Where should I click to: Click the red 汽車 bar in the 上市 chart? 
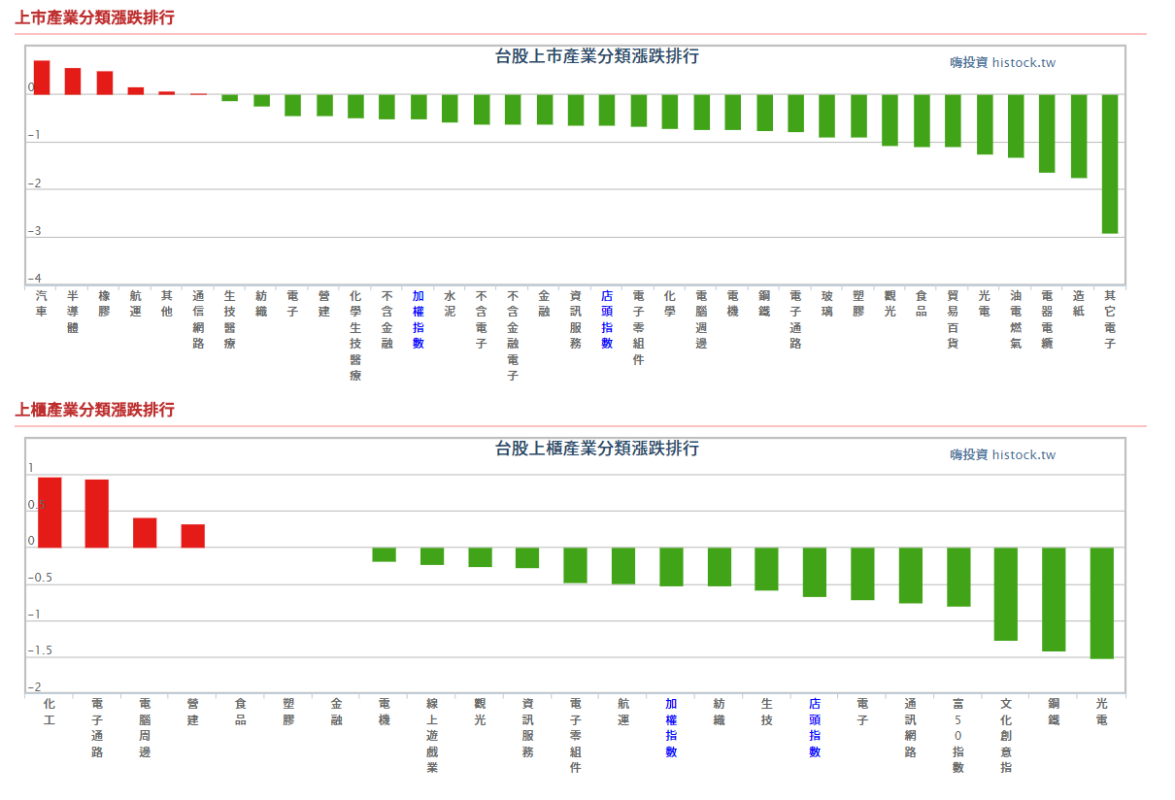(x=41, y=77)
